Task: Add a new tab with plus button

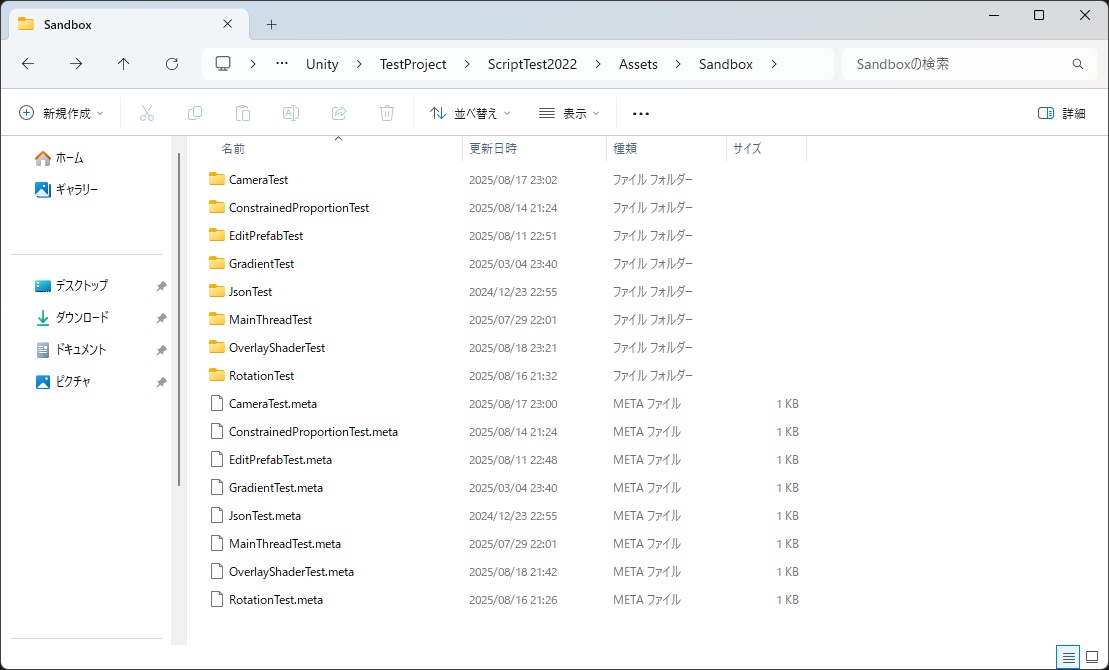Action: tap(272, 25)
